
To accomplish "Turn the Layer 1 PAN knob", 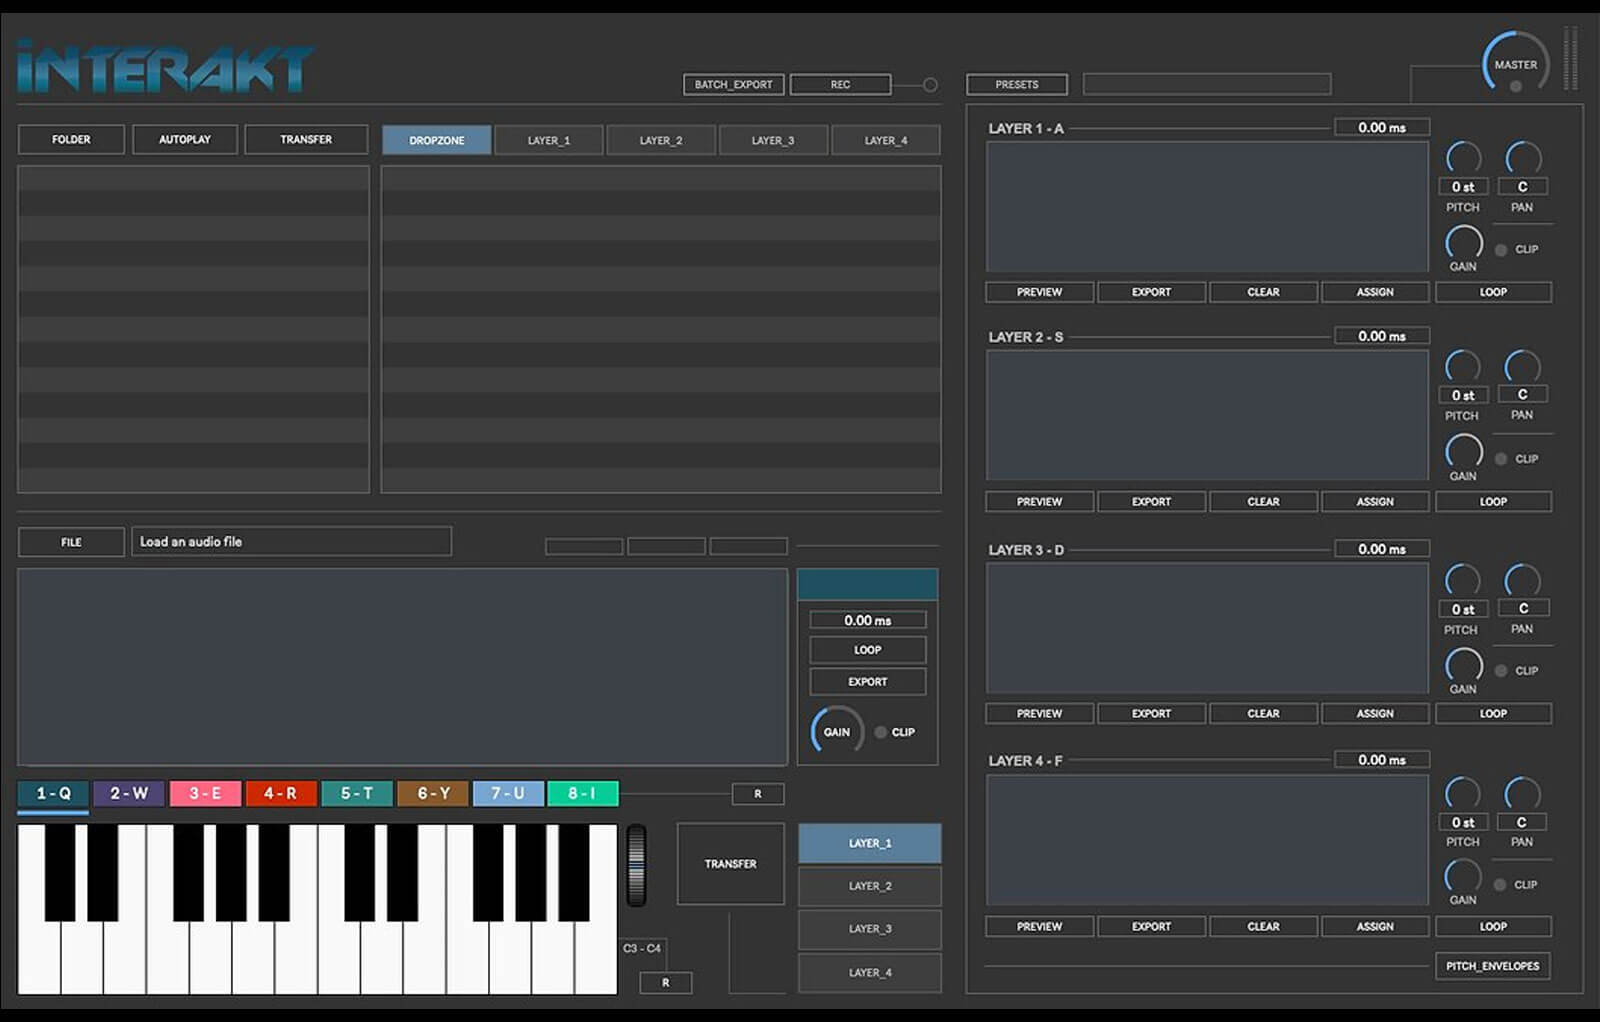I will tap(1523, 158).
